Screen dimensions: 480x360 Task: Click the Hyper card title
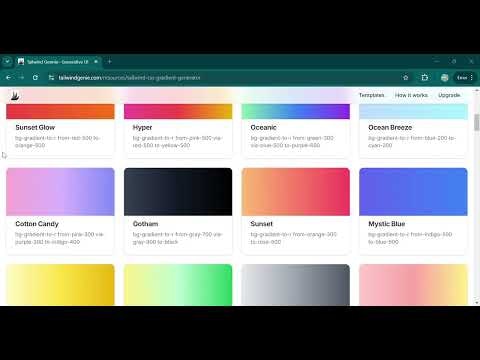tap(142, 127)
